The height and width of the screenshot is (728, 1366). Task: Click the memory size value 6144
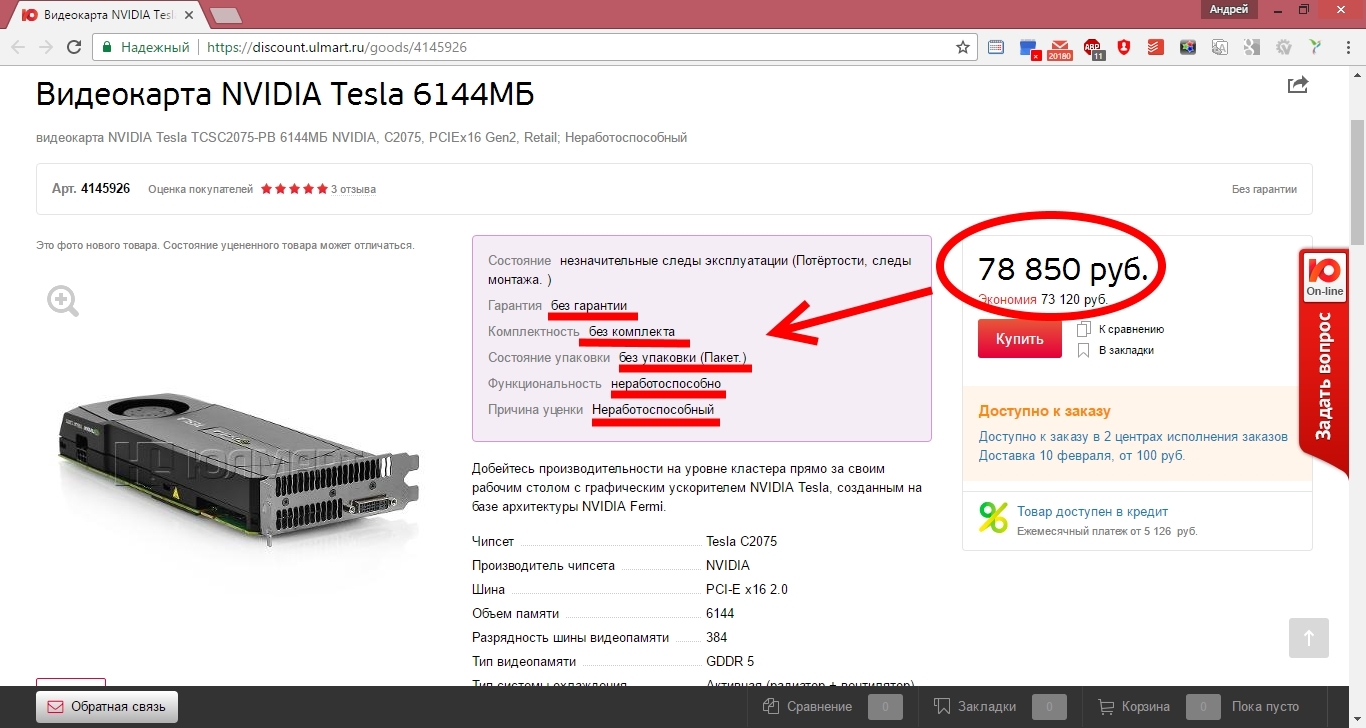(x=720, y=613)
